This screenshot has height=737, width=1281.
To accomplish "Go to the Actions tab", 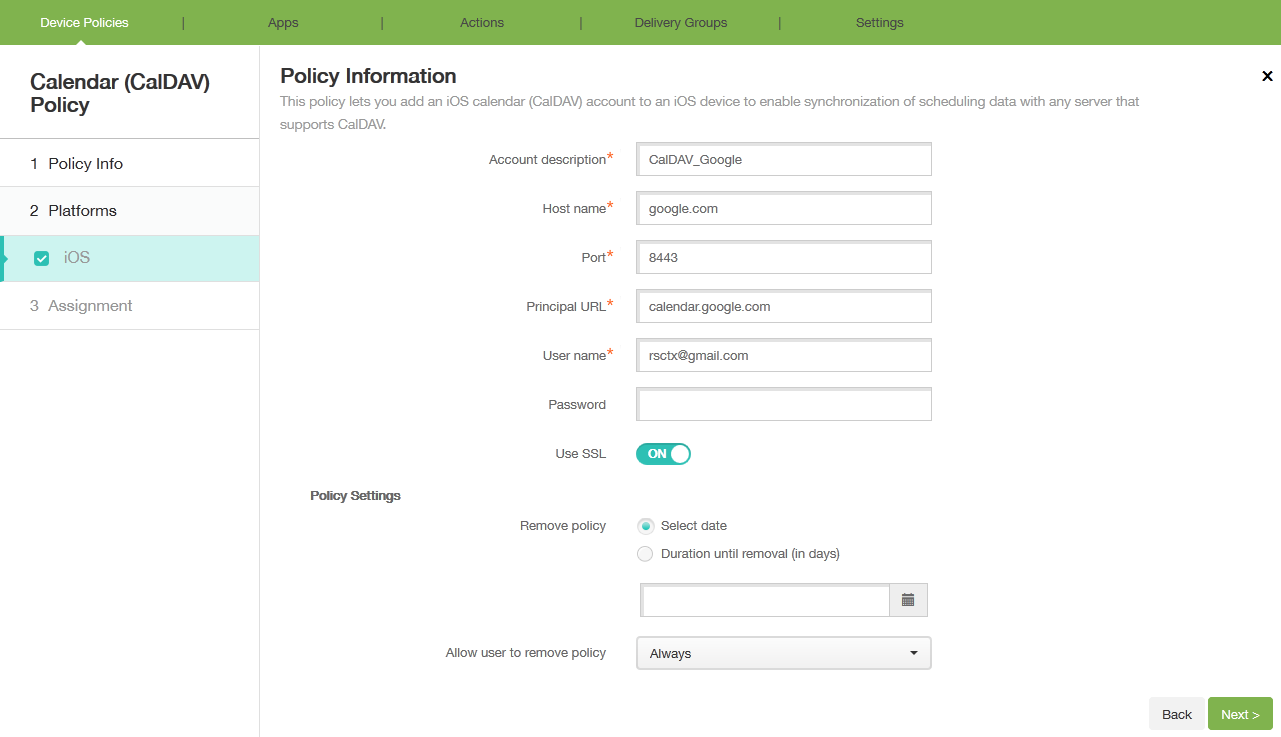I will (x=482, y=22).
